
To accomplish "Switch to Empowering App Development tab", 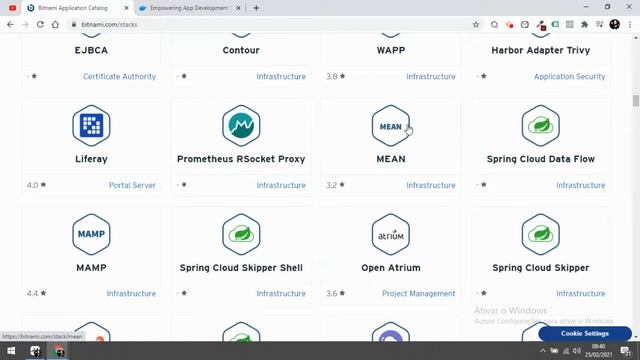I will [x=190, y=8].
